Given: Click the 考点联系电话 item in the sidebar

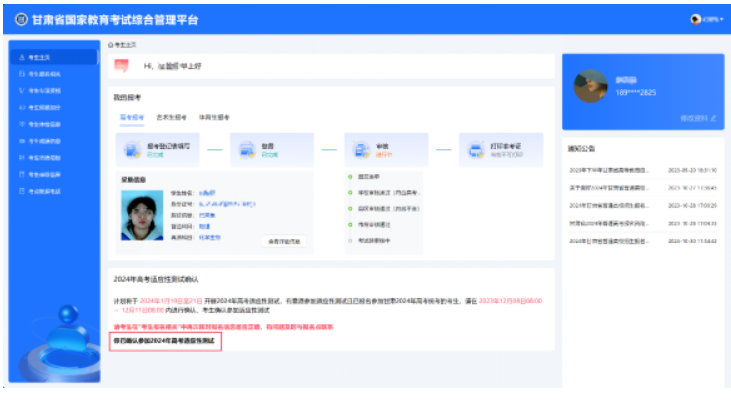Looking at the screenshot, I should point(50,190).
